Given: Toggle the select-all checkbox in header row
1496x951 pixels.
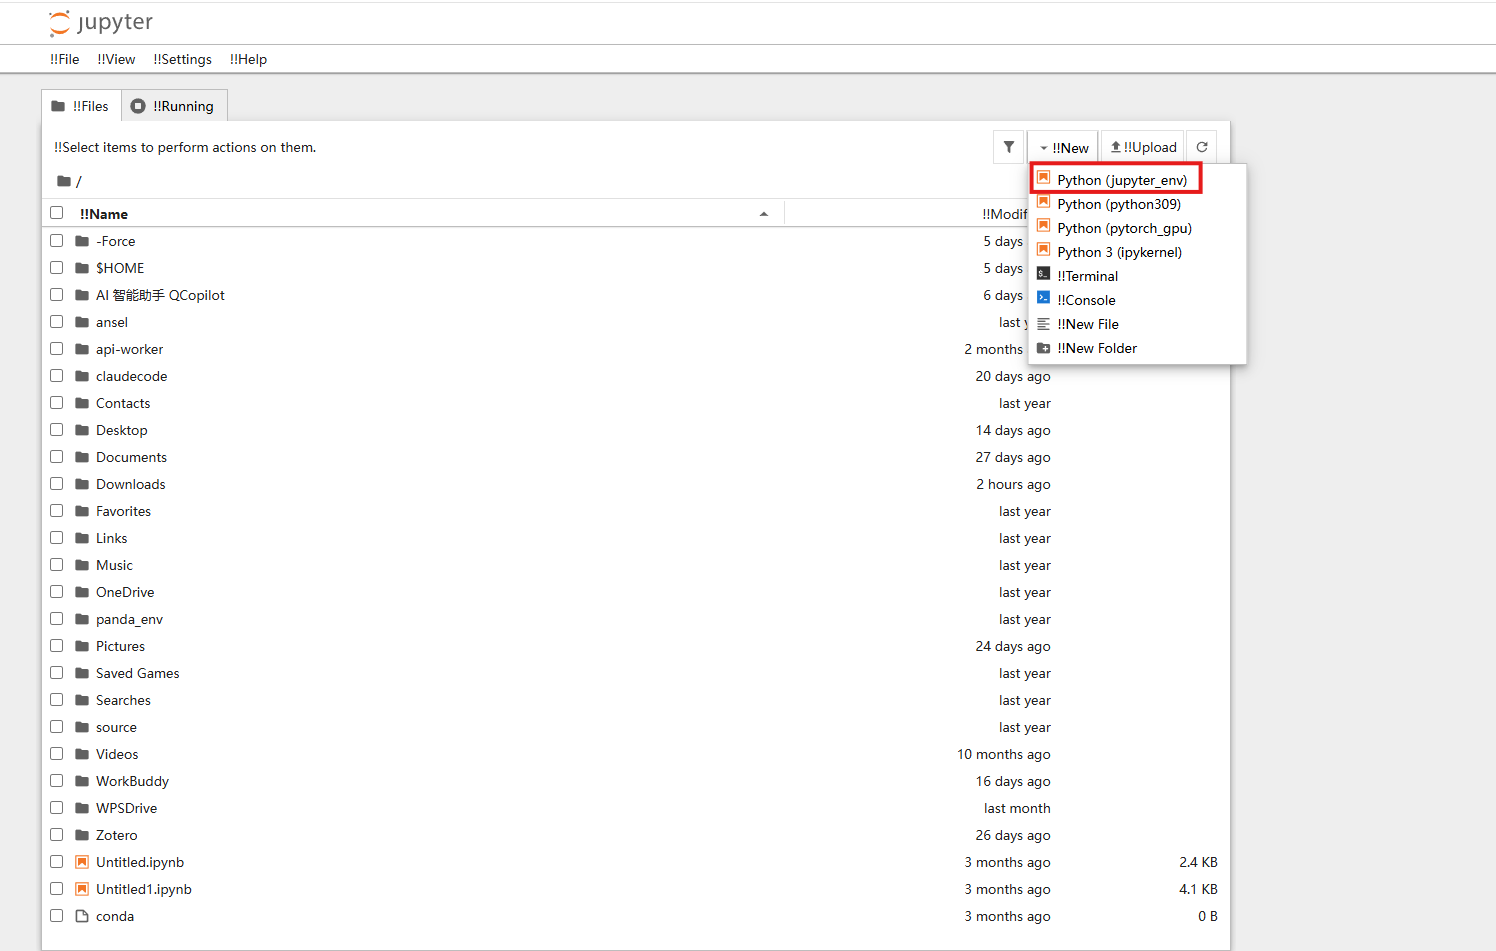Looking at the screenshot, I should pyautogui.click(x=57, y=213).
